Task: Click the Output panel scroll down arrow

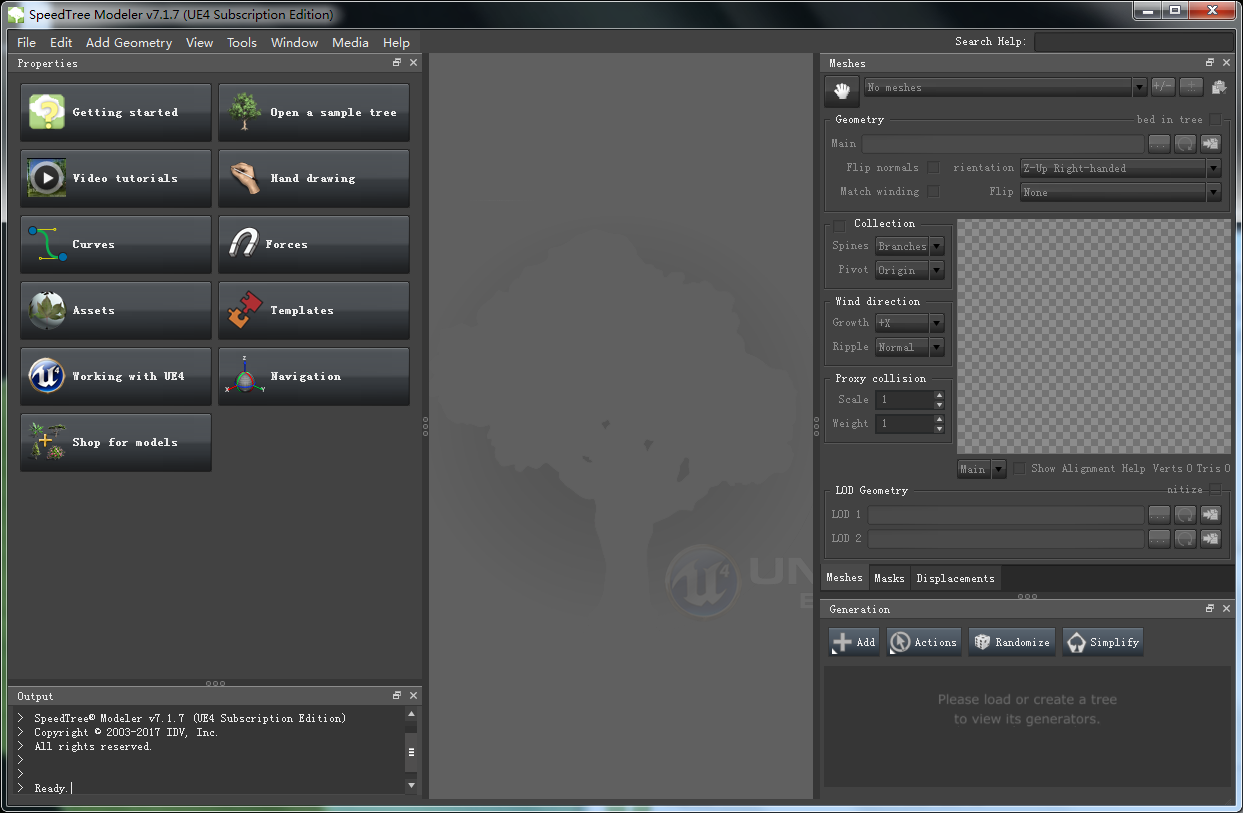Action: click(x=411, y=786)
